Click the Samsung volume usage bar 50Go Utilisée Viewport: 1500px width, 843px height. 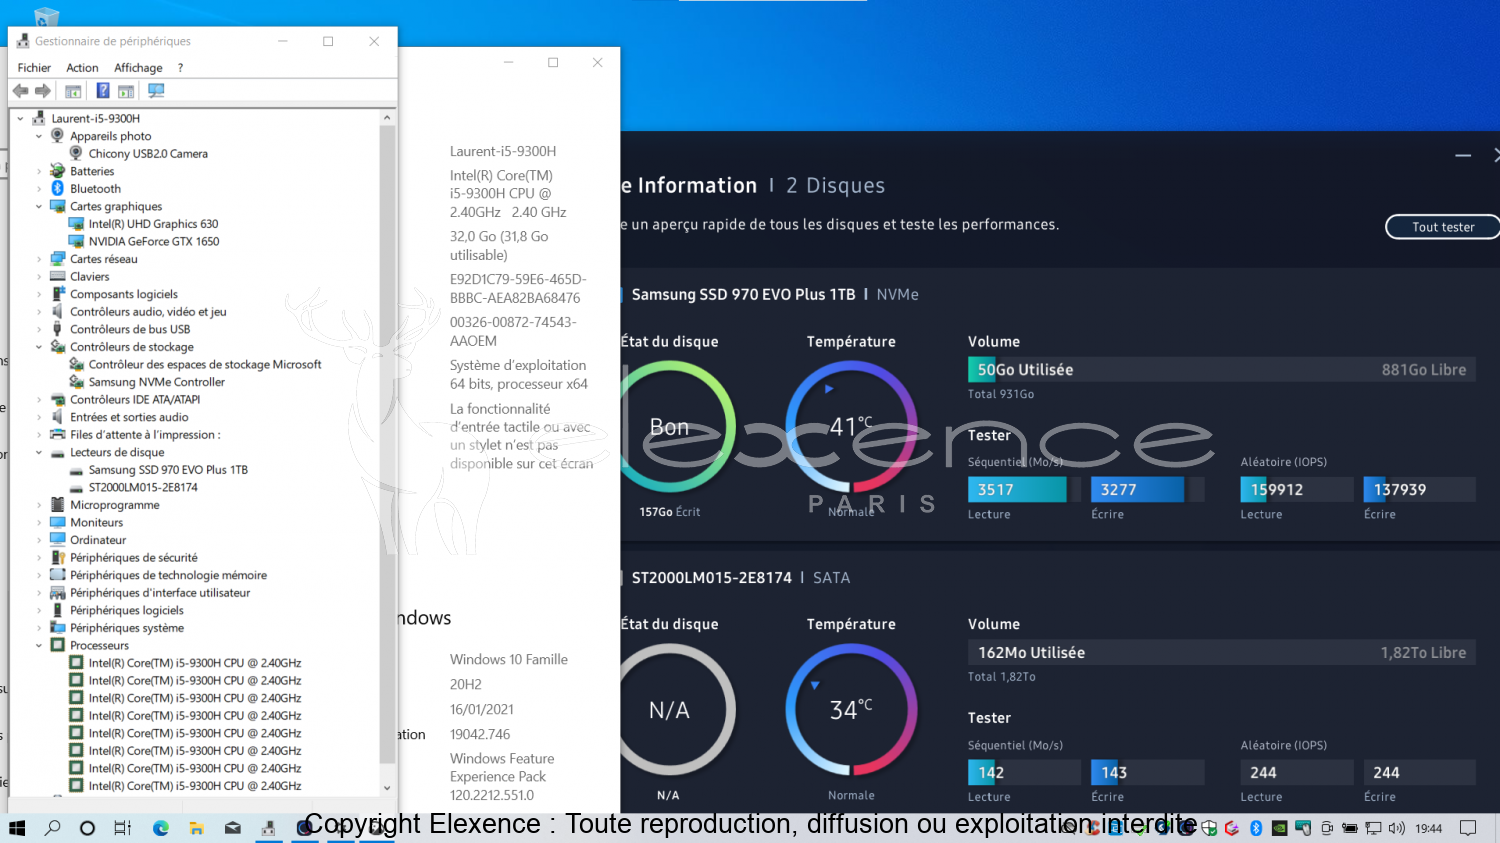coord(1222,369)
